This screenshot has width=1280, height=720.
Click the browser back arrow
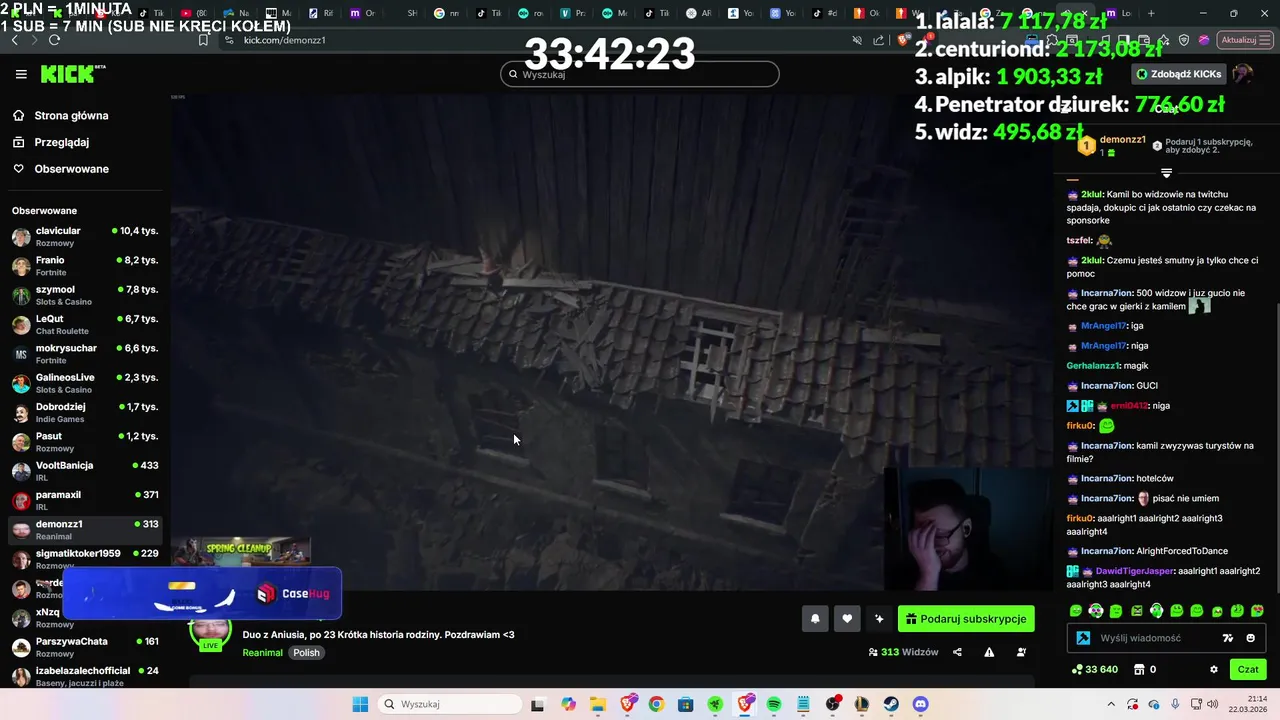(15, 40)
